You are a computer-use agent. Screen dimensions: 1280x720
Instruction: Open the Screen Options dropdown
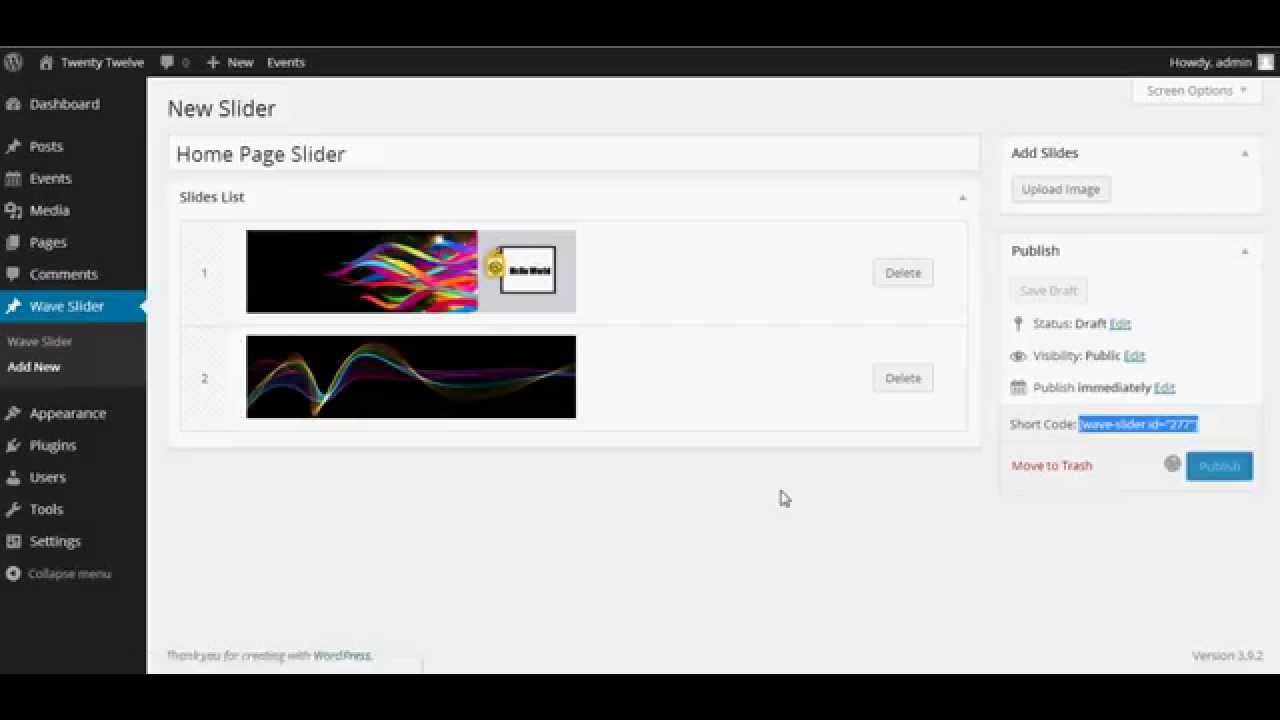1197,90
